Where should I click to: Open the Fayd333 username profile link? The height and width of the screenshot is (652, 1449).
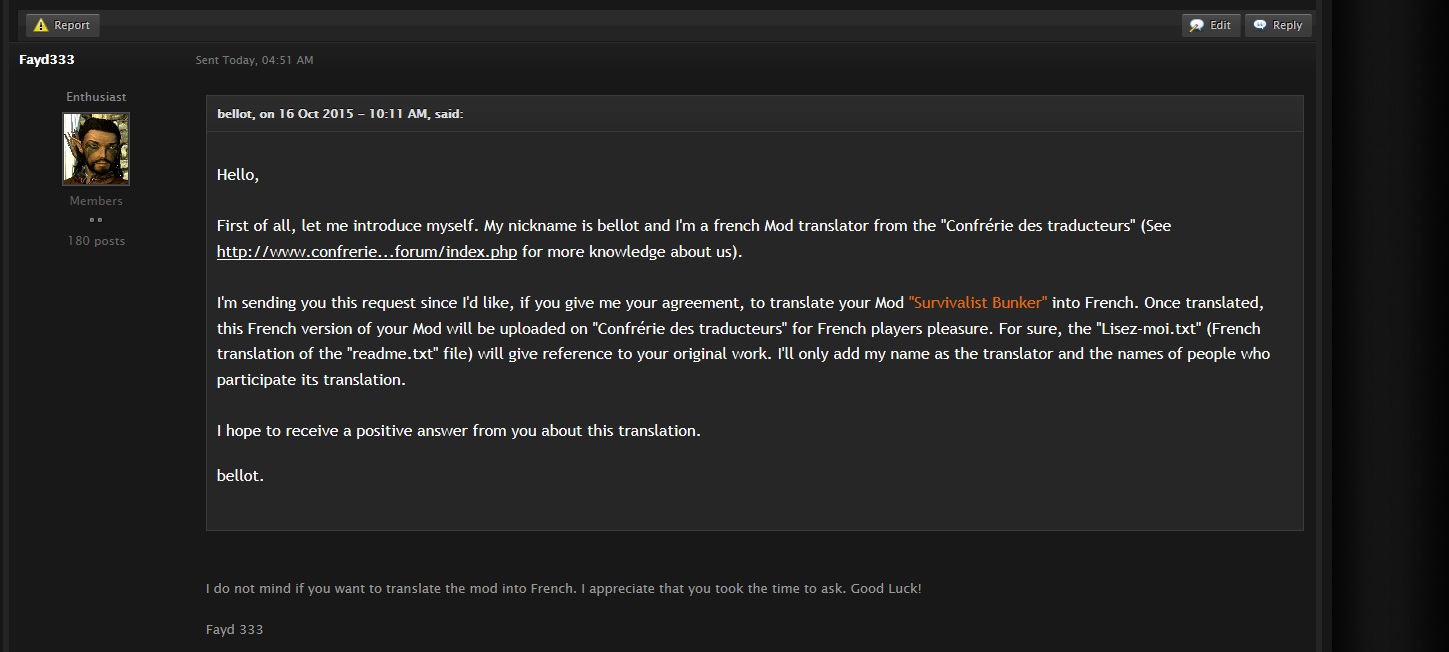click(47, 60)
